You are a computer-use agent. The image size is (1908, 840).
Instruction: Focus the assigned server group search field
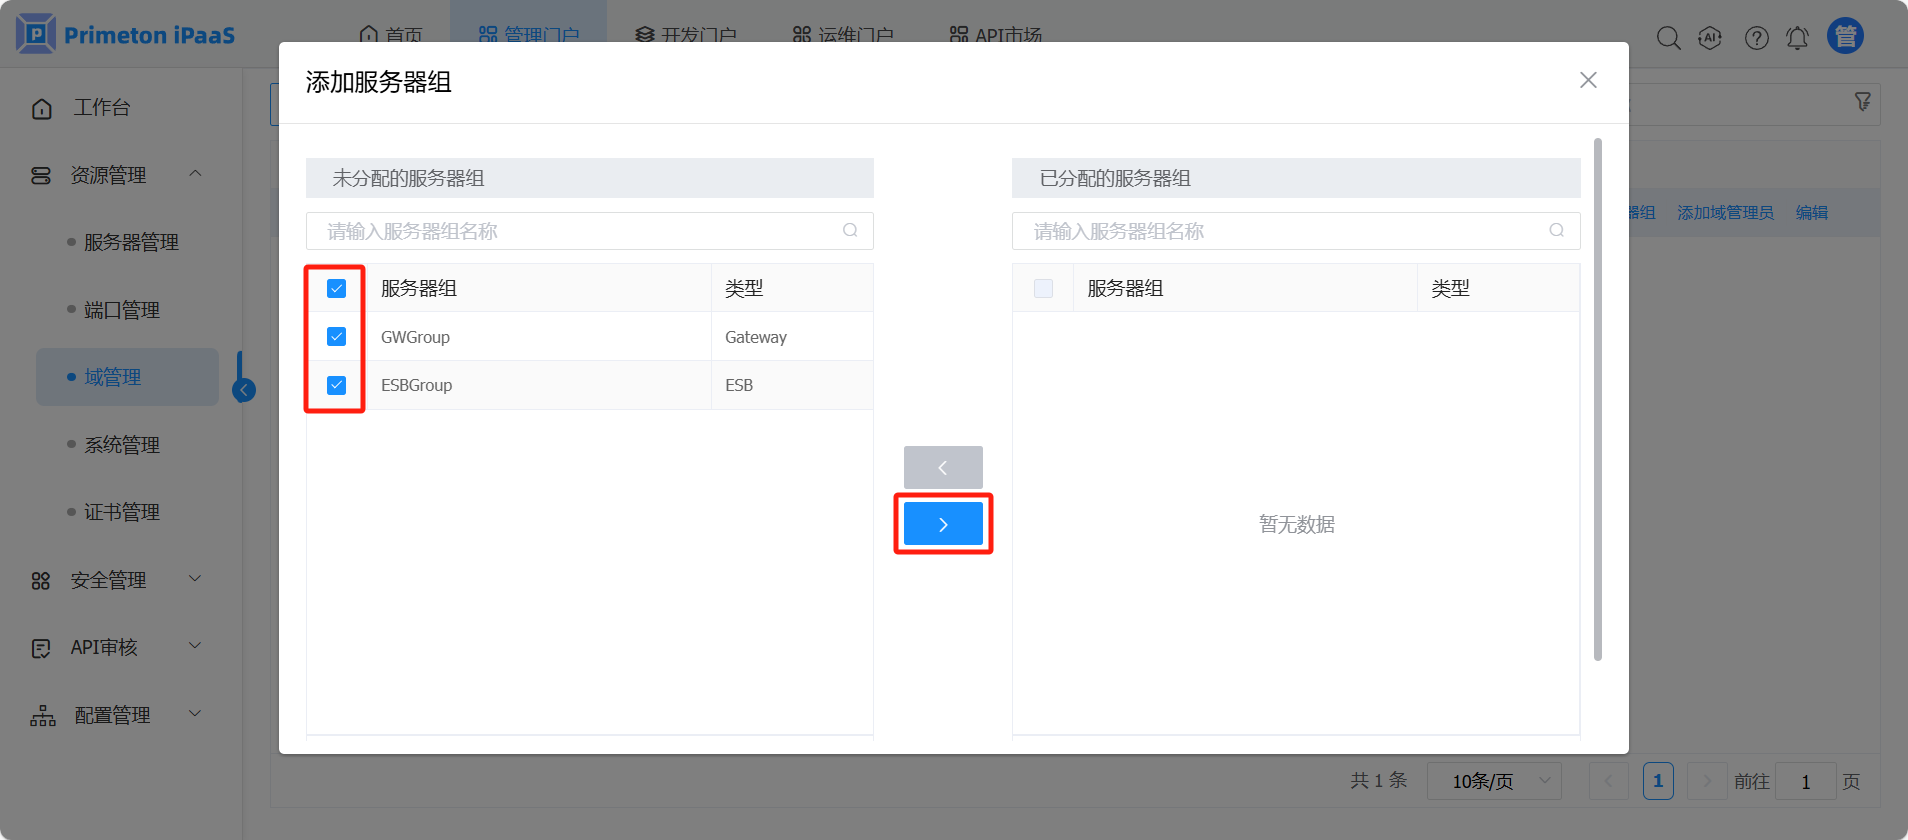point(1296,231)
